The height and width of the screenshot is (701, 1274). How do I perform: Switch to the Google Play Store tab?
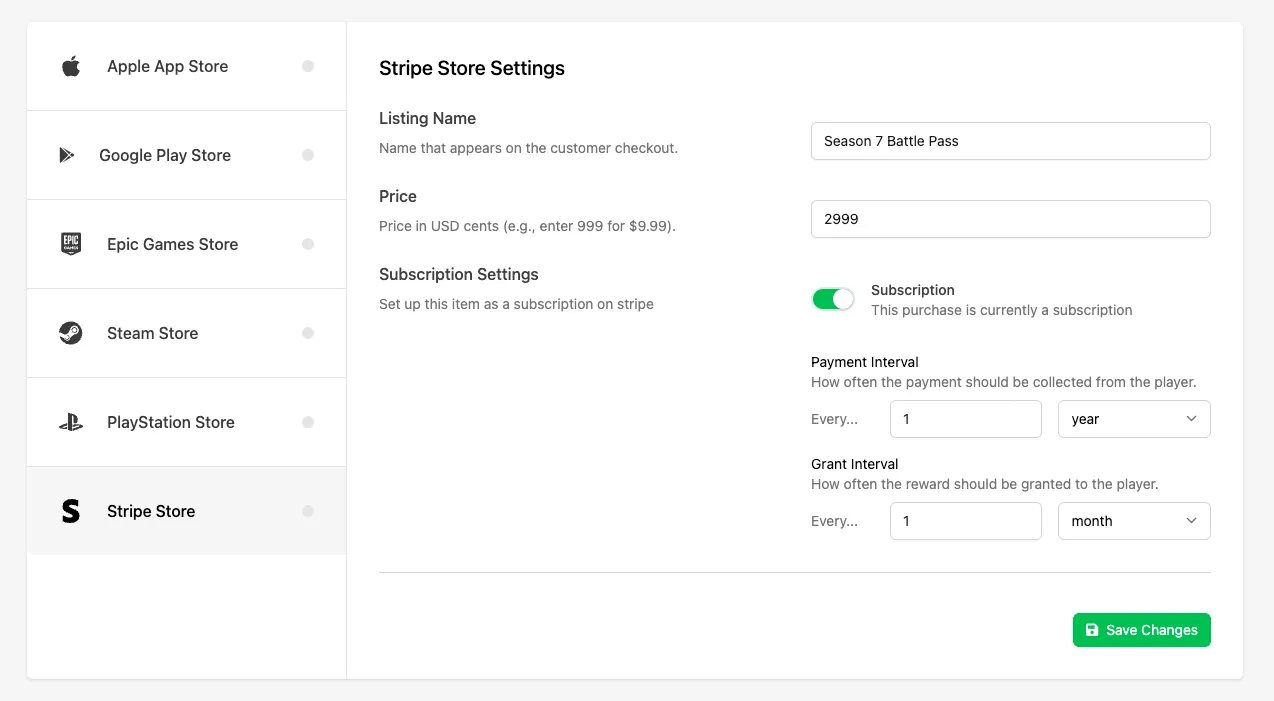pos(186,155)
